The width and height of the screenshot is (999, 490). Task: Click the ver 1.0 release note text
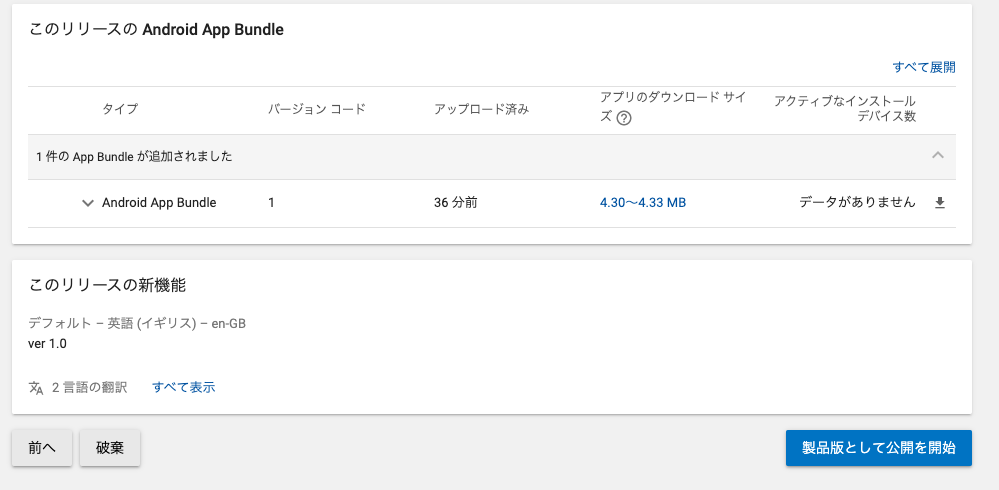coord(48,344)
